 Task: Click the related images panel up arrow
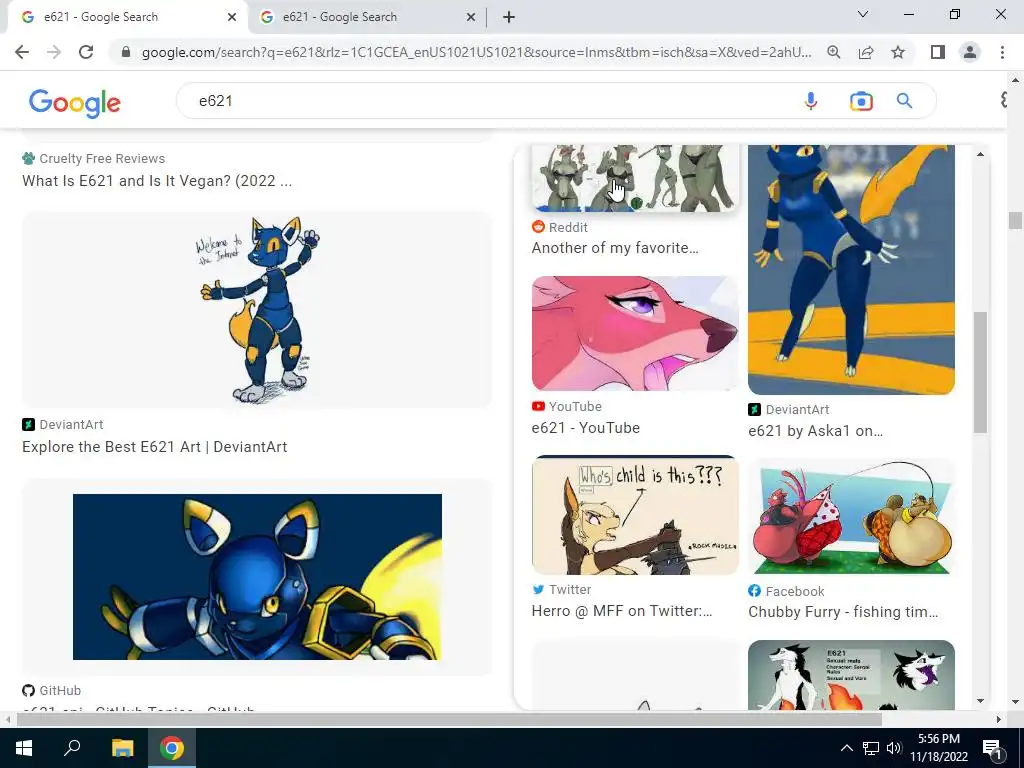[x=980, y=154]
